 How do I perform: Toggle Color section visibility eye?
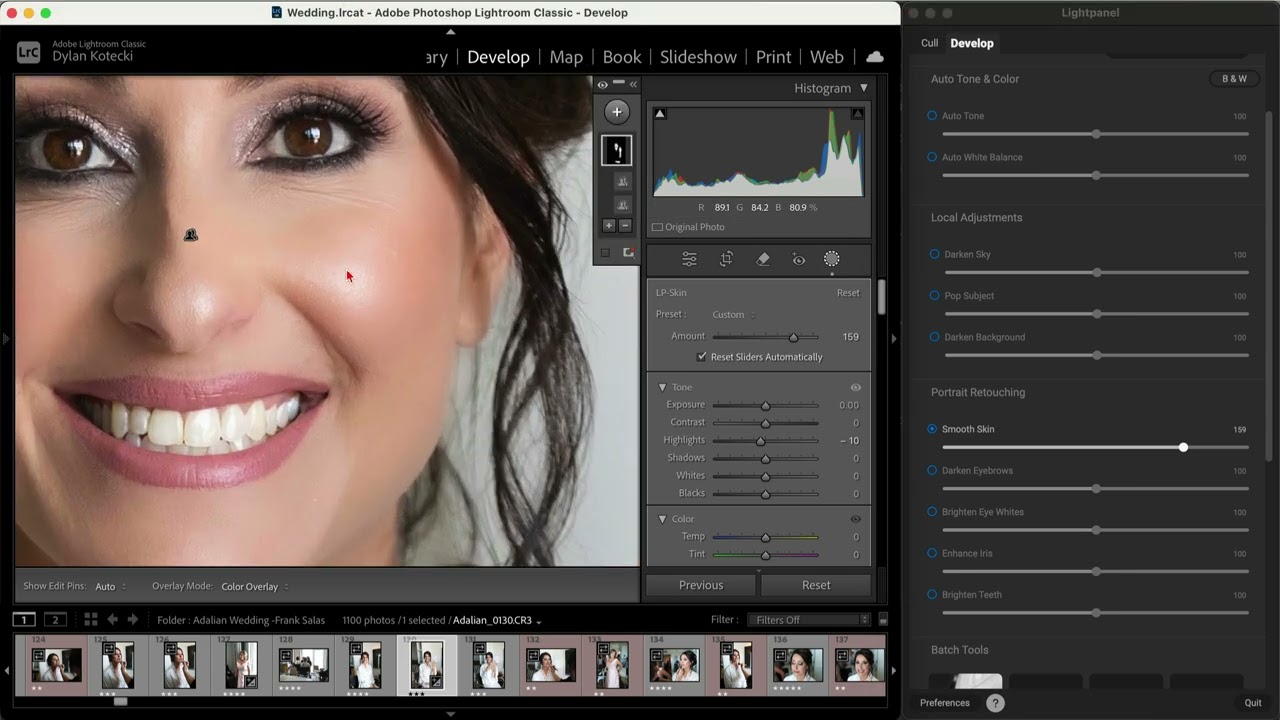point(855,519)
